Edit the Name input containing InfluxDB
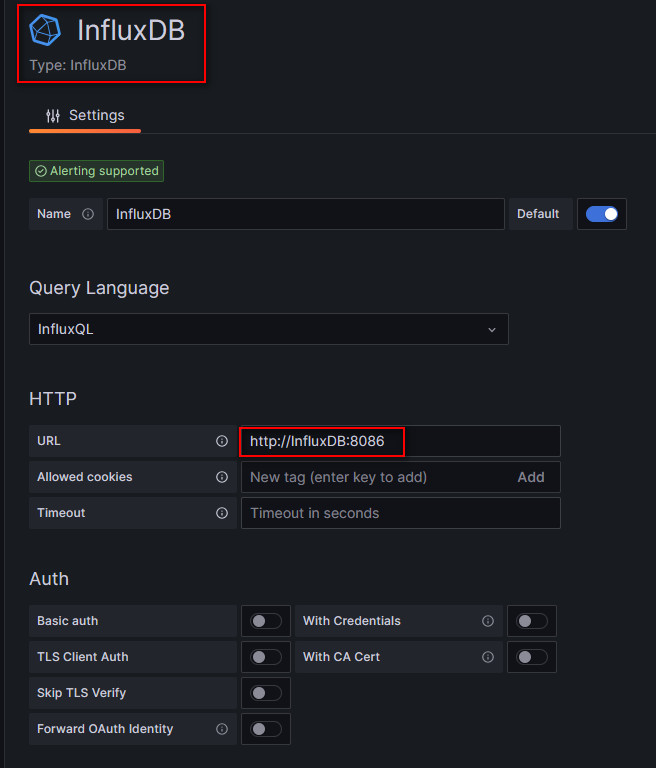Screen dimensions: 656x768 coord(306,214)
